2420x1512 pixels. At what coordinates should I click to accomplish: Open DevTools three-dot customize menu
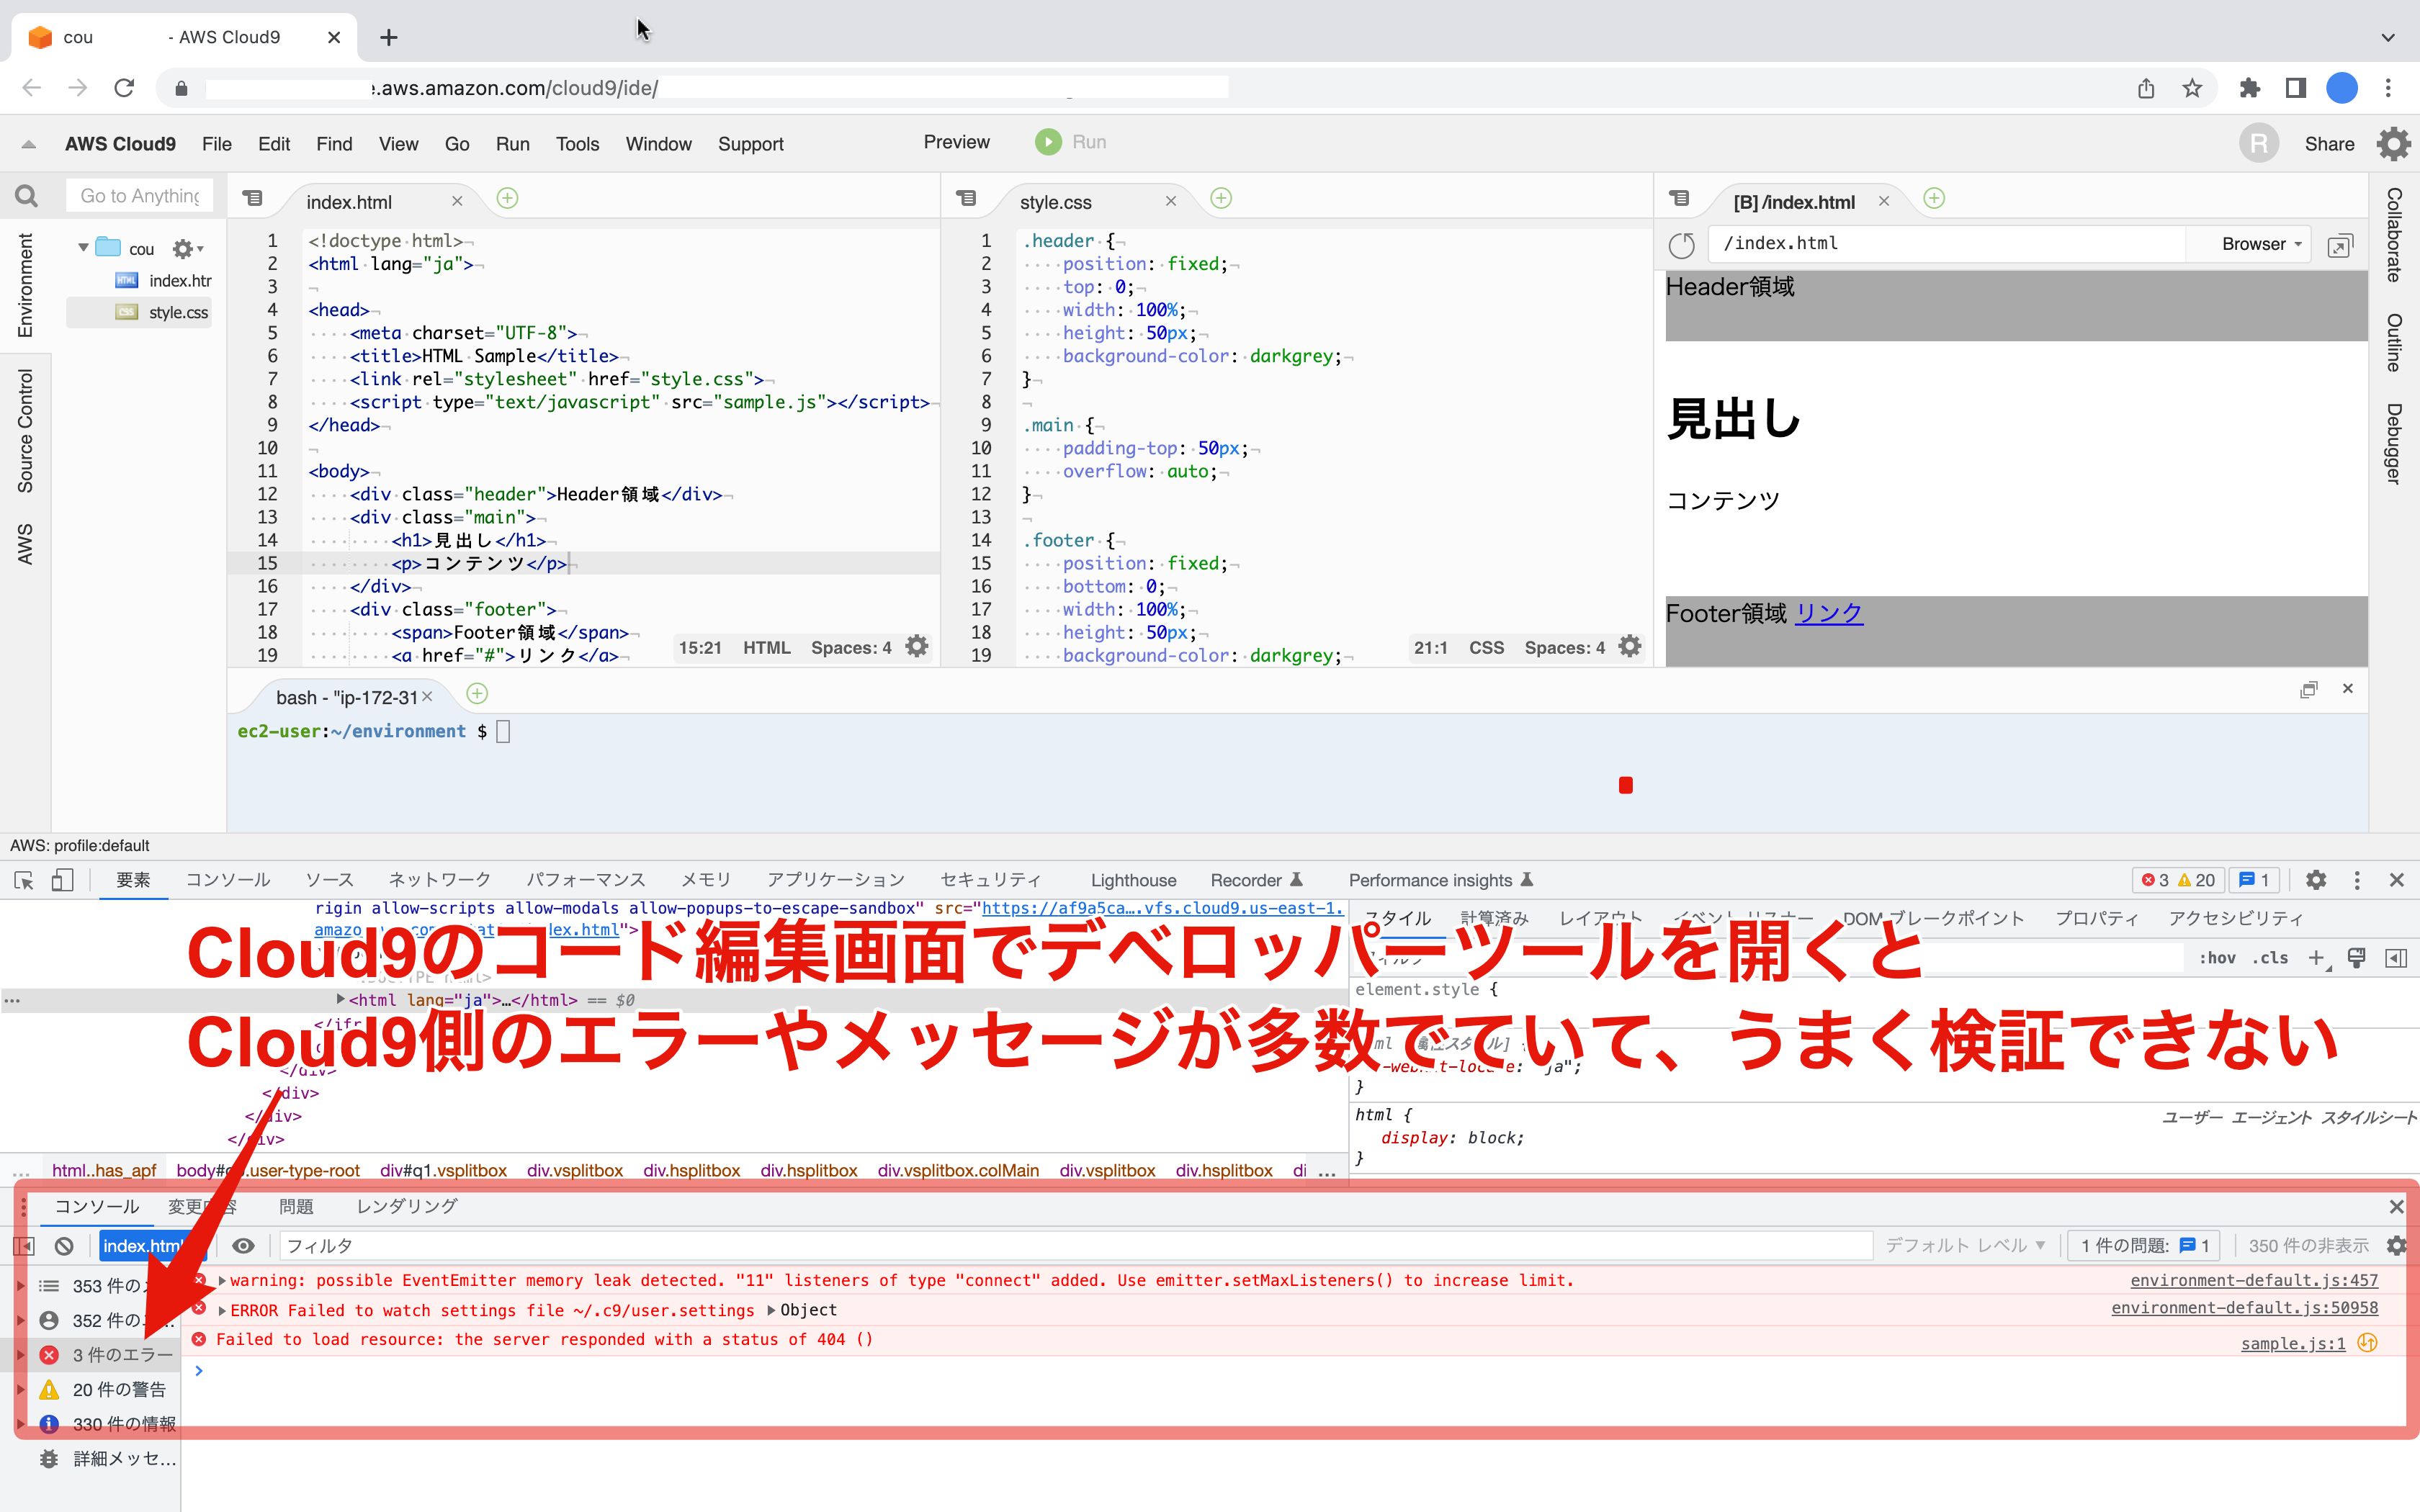[2357, 880]
